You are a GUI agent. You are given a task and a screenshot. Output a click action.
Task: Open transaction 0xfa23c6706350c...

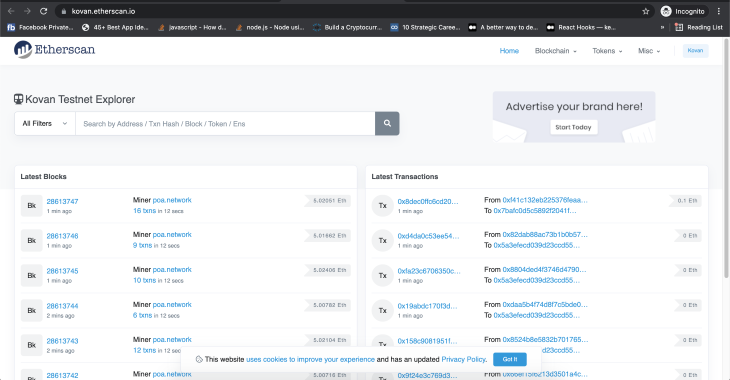(x=429, y=271)
